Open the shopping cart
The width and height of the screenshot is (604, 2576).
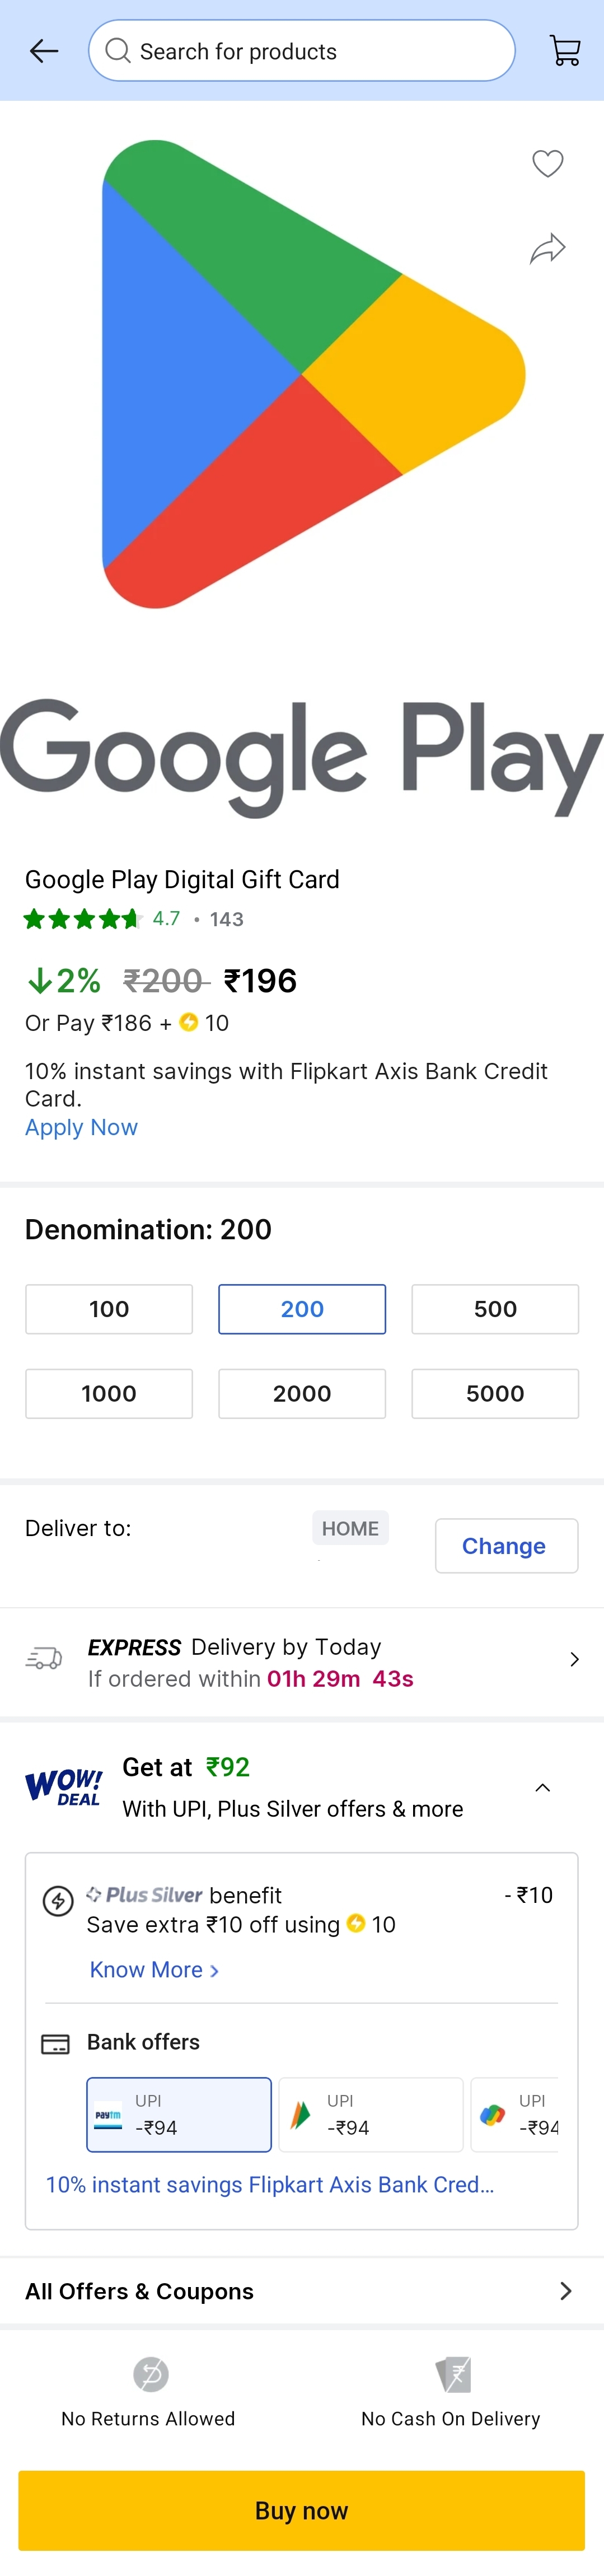[563, 50]
